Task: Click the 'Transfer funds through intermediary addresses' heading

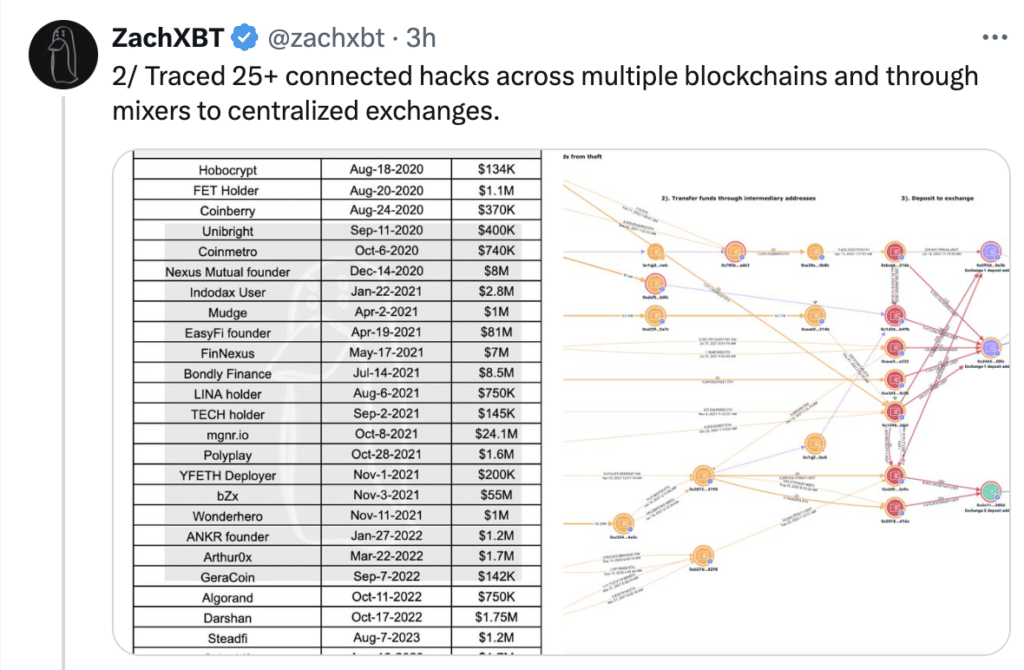Action: pos(738,198)
